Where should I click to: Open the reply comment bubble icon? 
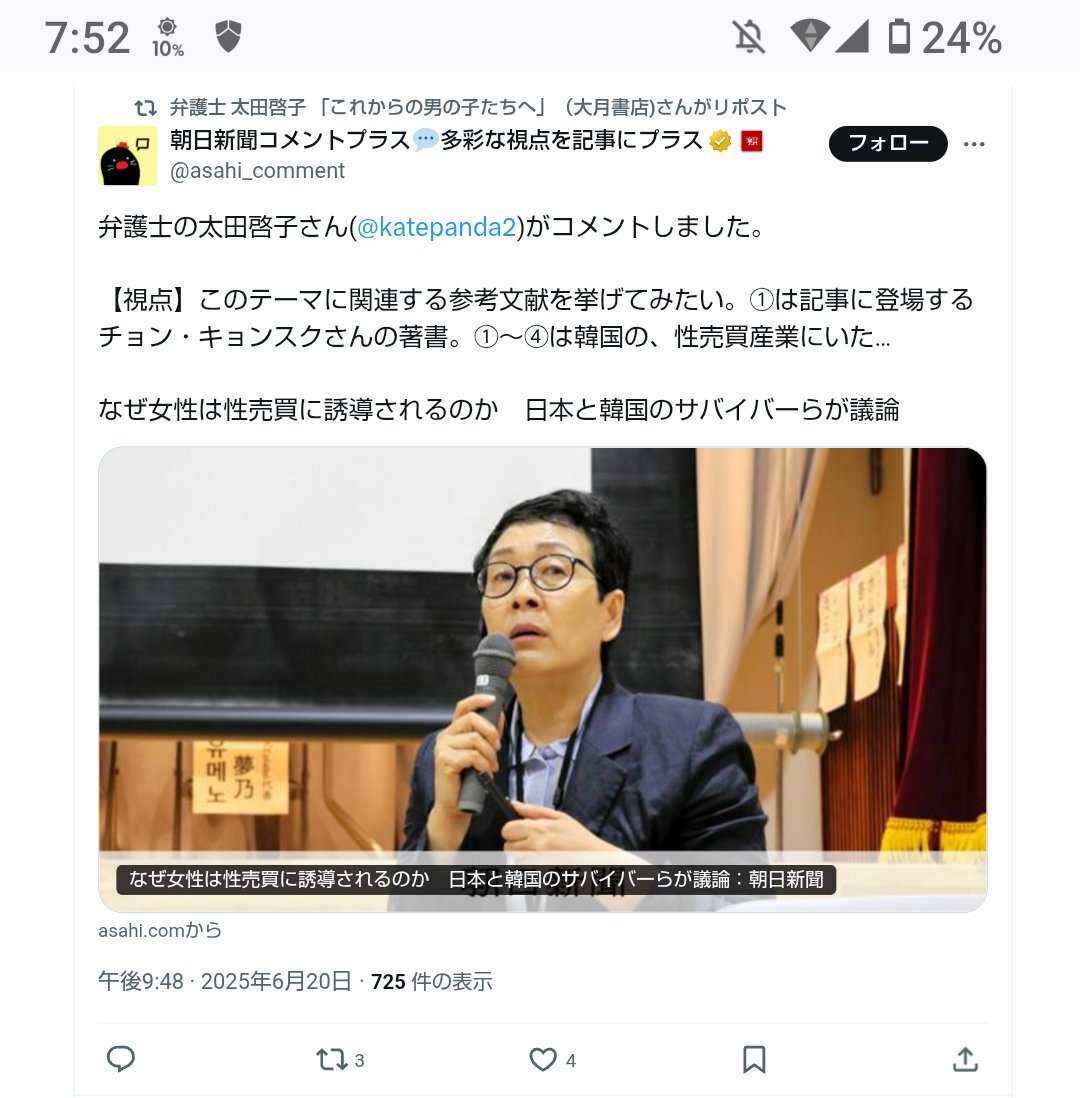(120, 1059)
